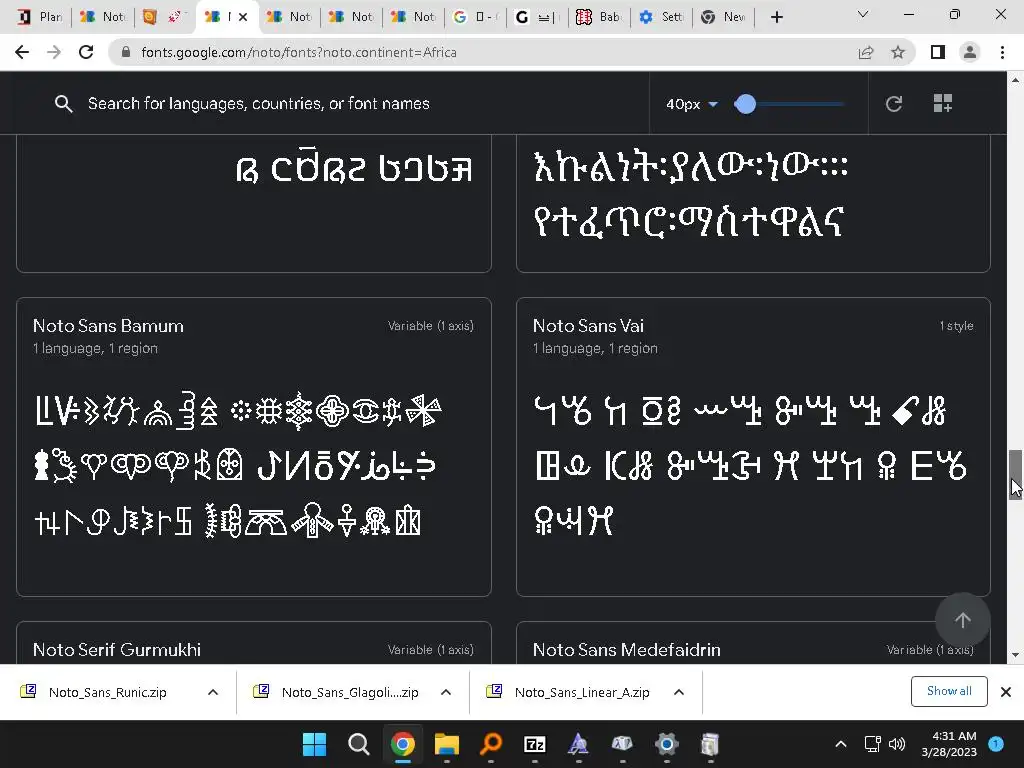Click the Bamum glyph sample text
The height and width of the screenshot is (768, 1024).
point(237,466)
